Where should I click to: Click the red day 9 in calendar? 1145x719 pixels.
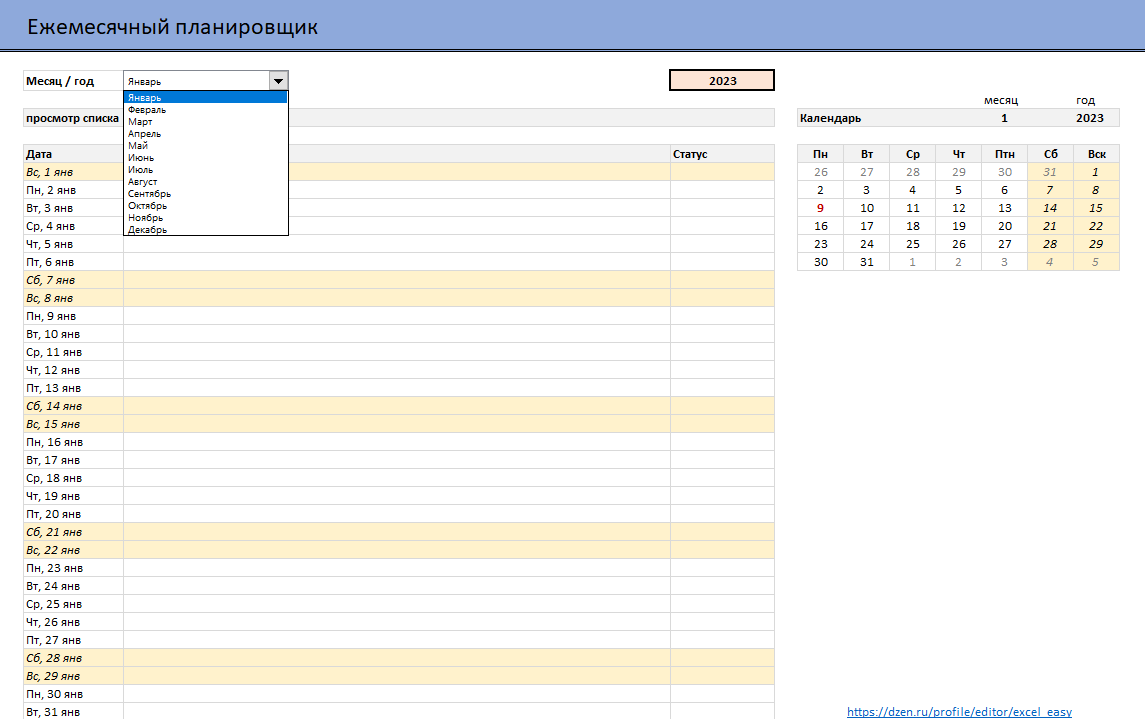coord(820,208)
